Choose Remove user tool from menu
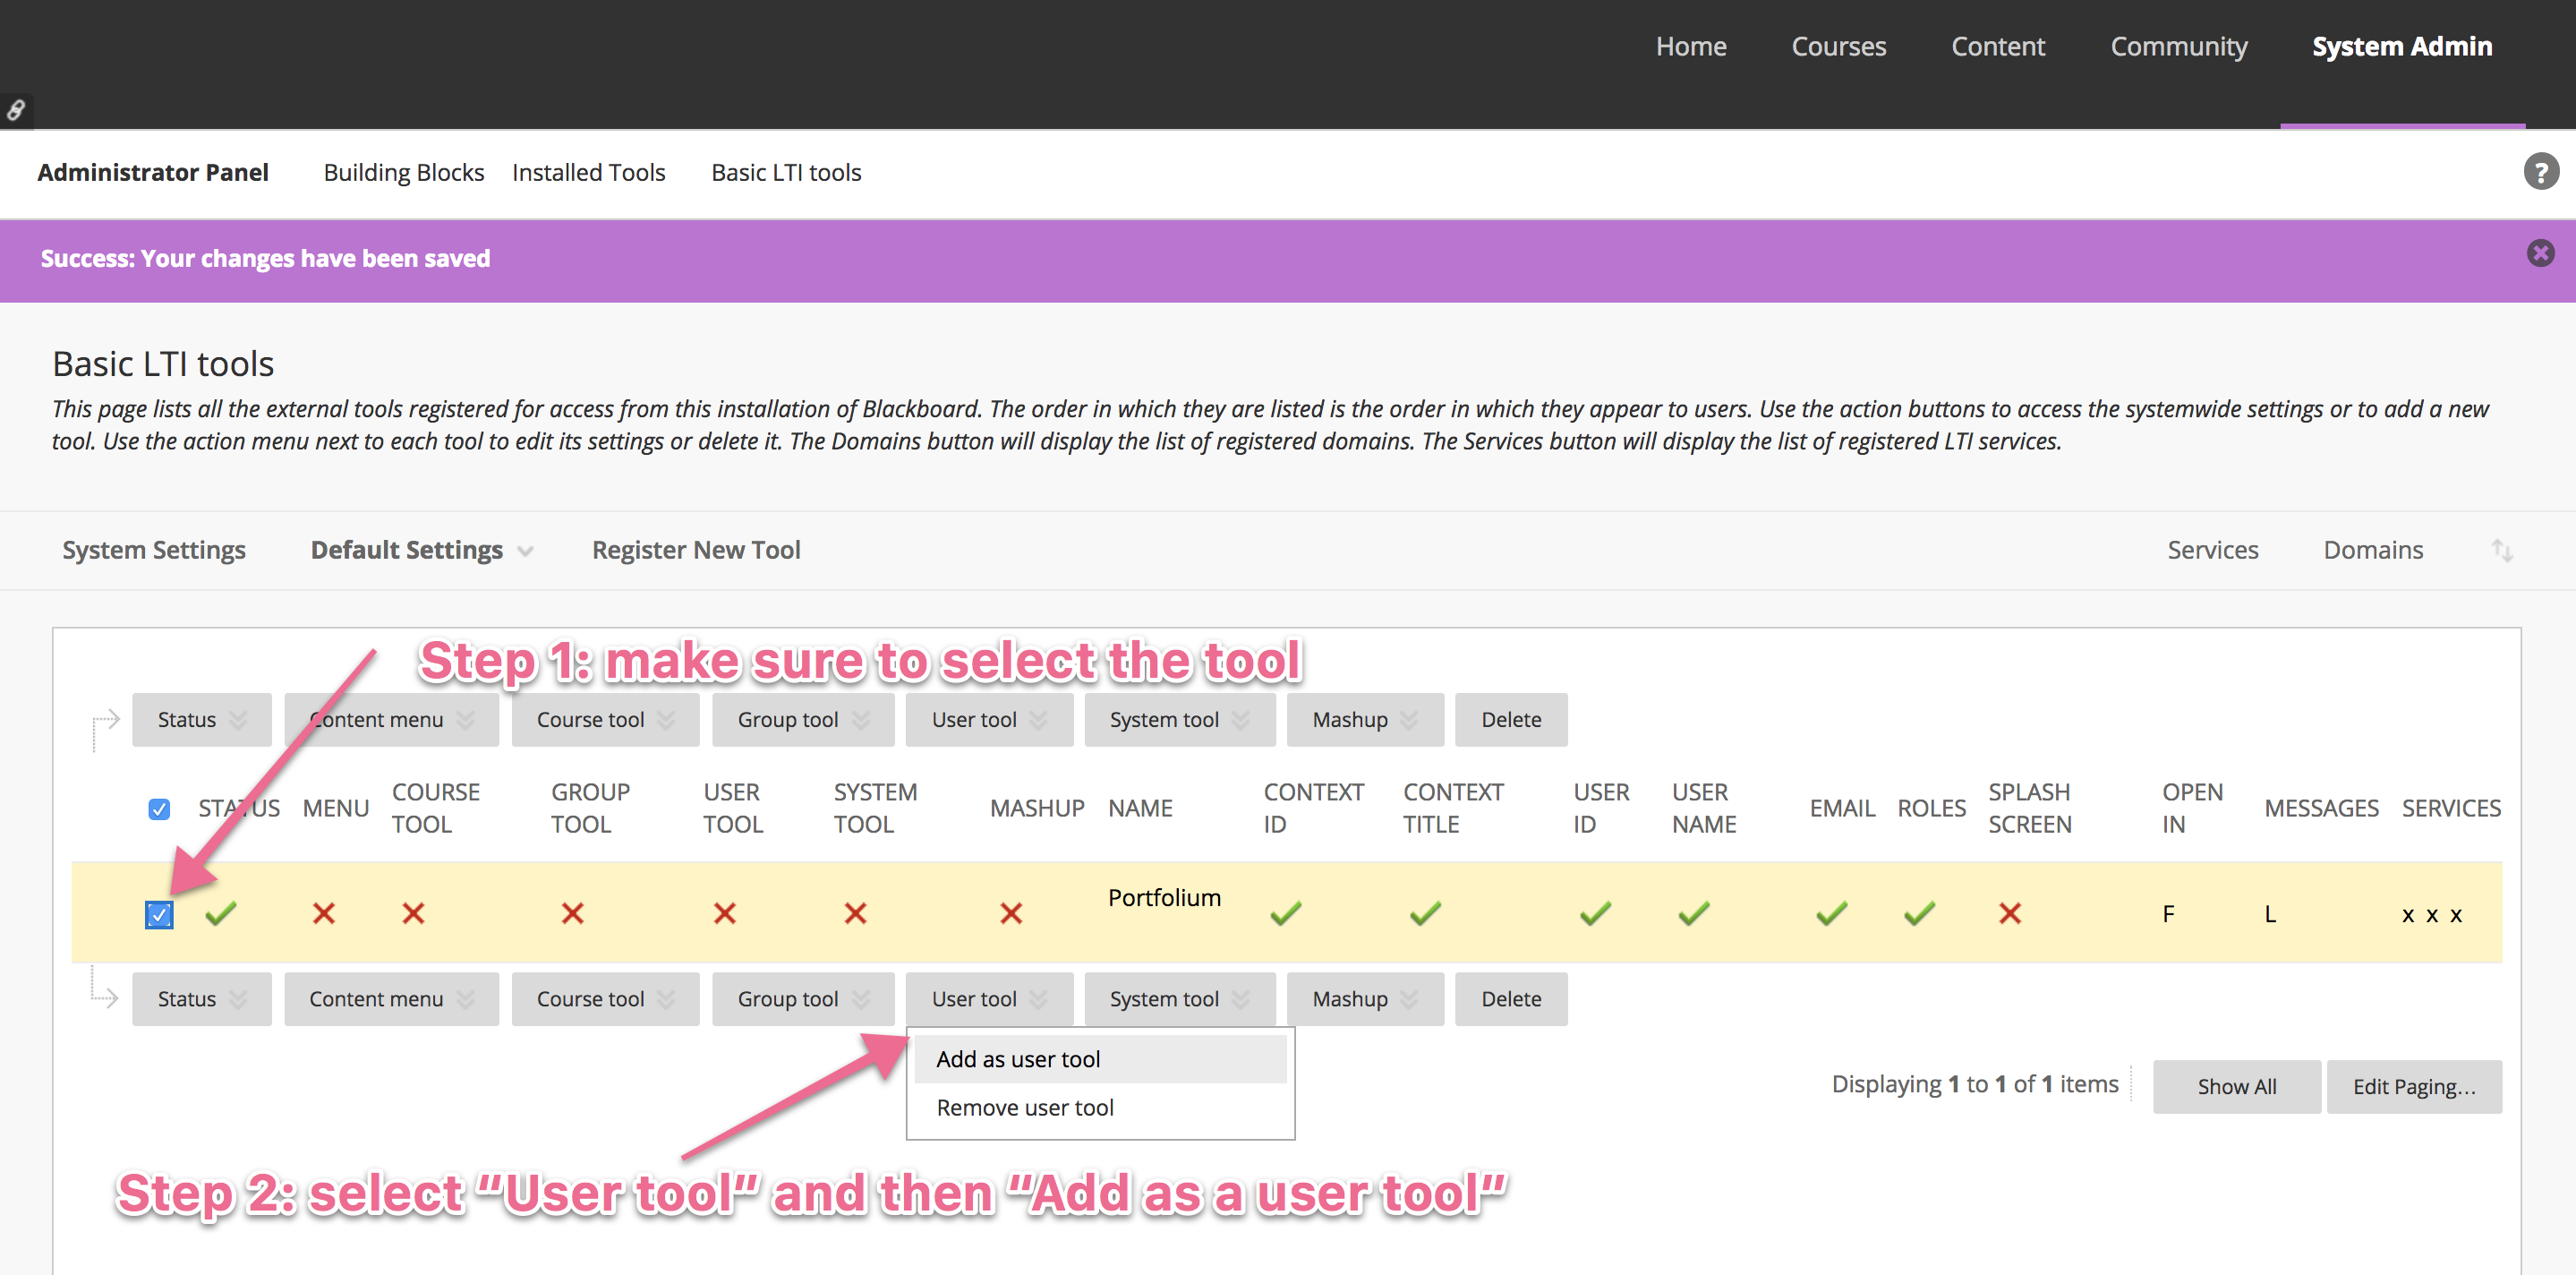Image resolution: width=2576 pixels, height=1275 pixels. pos(1024,1108)
